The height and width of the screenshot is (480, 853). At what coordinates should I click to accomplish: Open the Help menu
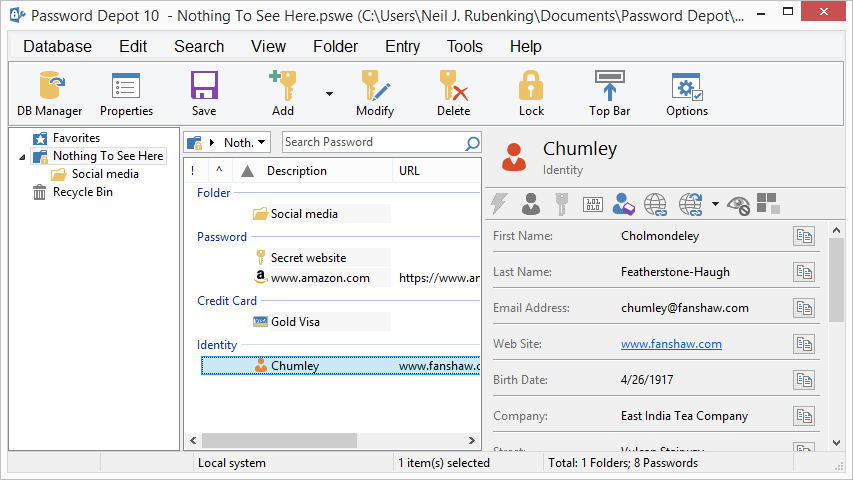click(525, 46)
